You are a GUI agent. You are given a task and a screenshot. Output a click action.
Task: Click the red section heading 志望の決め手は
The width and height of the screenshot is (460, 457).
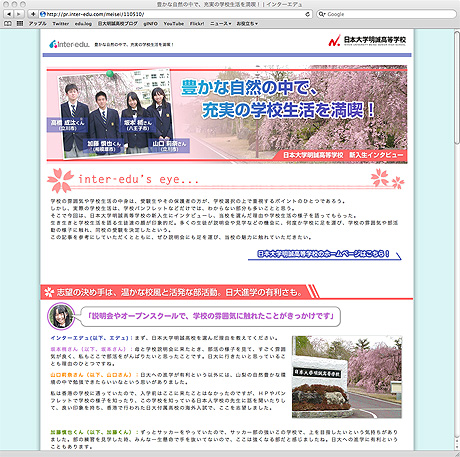tap(180, 292)
